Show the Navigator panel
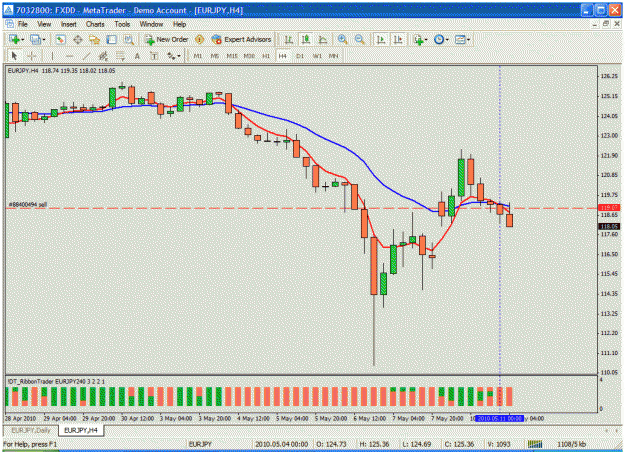 (x=94, y=39)
